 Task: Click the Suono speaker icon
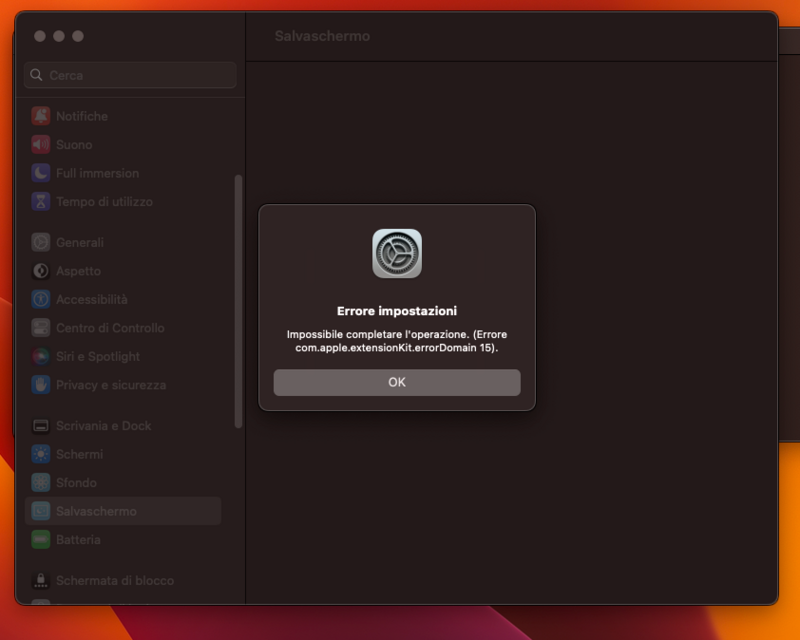41,144
